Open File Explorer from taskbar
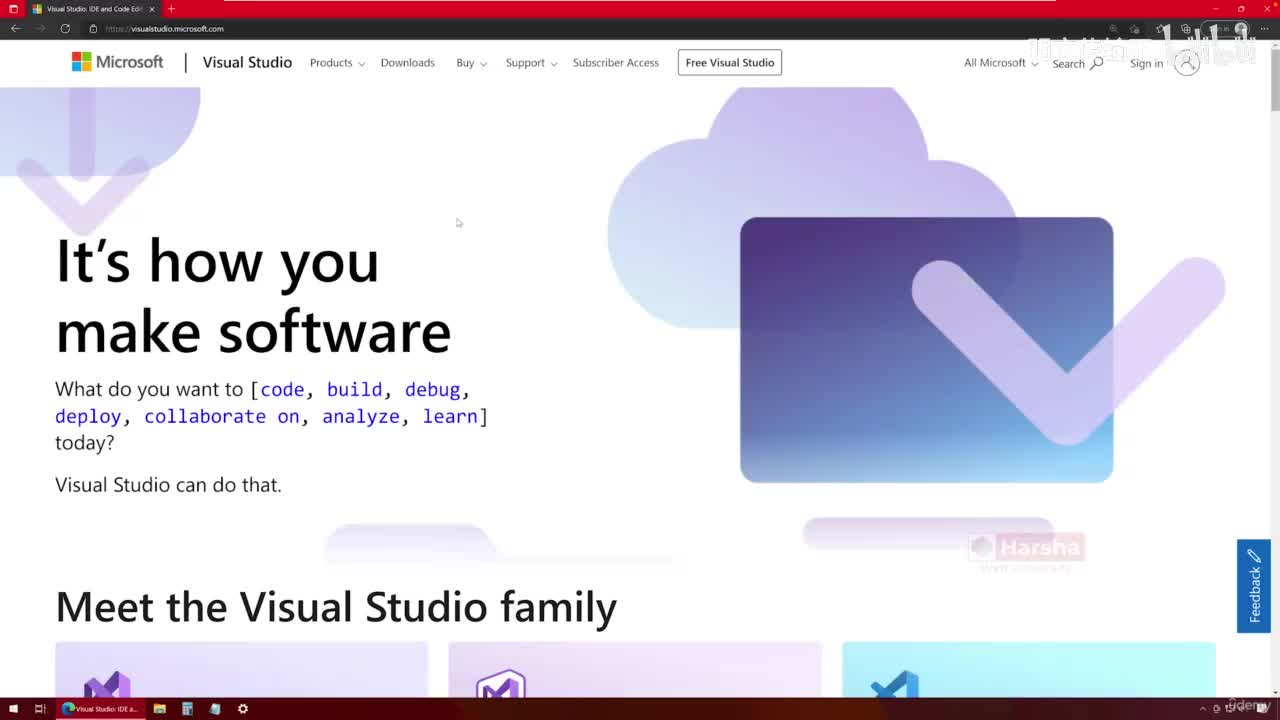Screen dimensions: 1280x720 (159, 709)
